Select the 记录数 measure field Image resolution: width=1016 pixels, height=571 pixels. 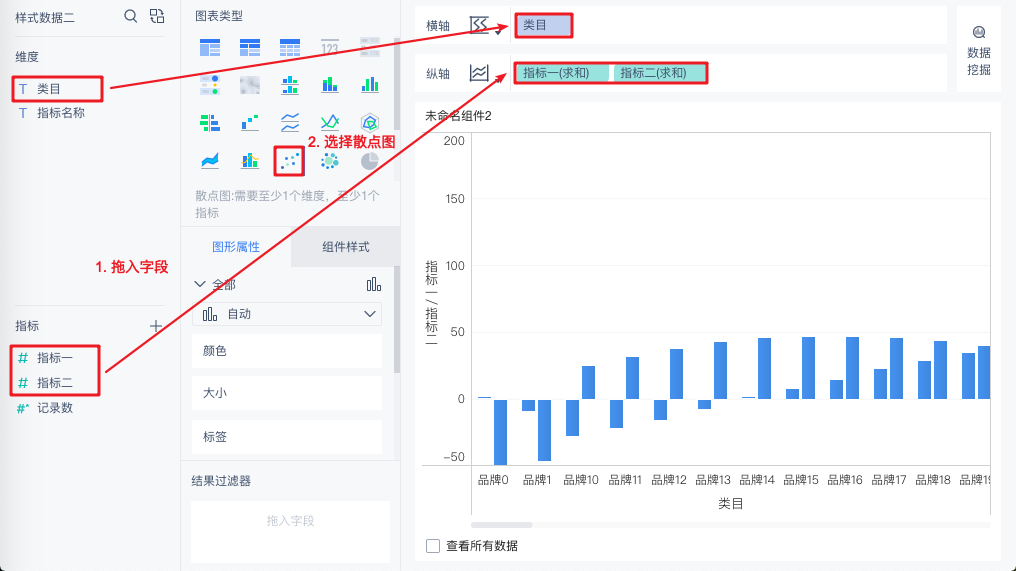click(54, 408)
